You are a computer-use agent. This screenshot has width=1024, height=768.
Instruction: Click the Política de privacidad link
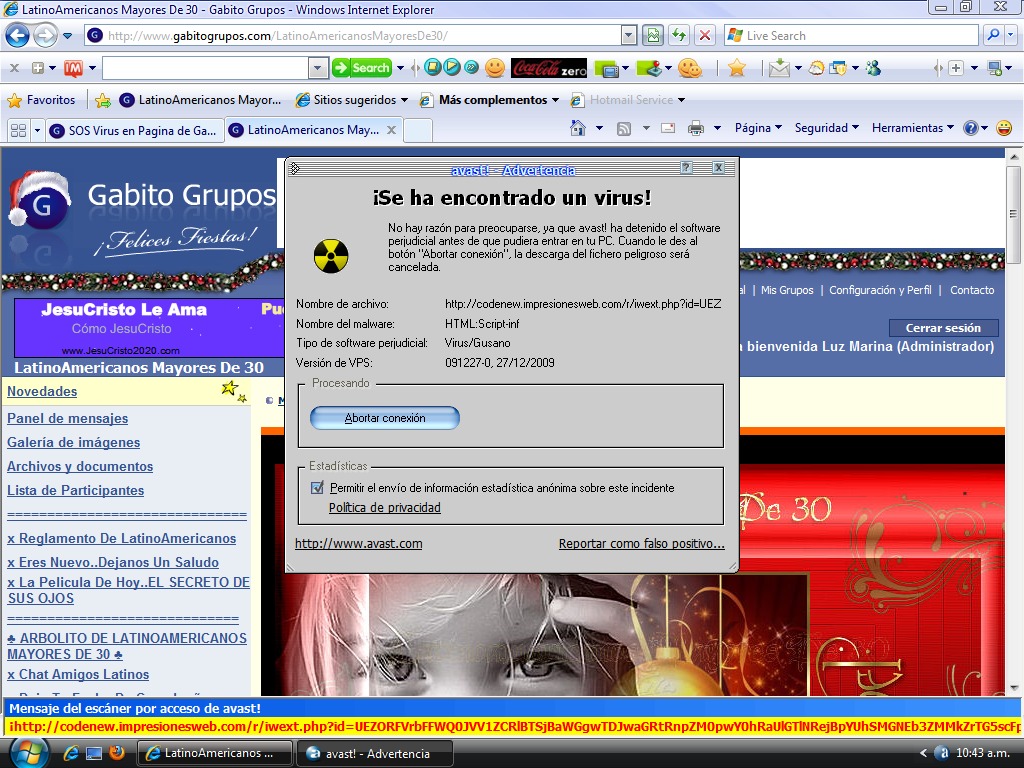pos(385,508)
